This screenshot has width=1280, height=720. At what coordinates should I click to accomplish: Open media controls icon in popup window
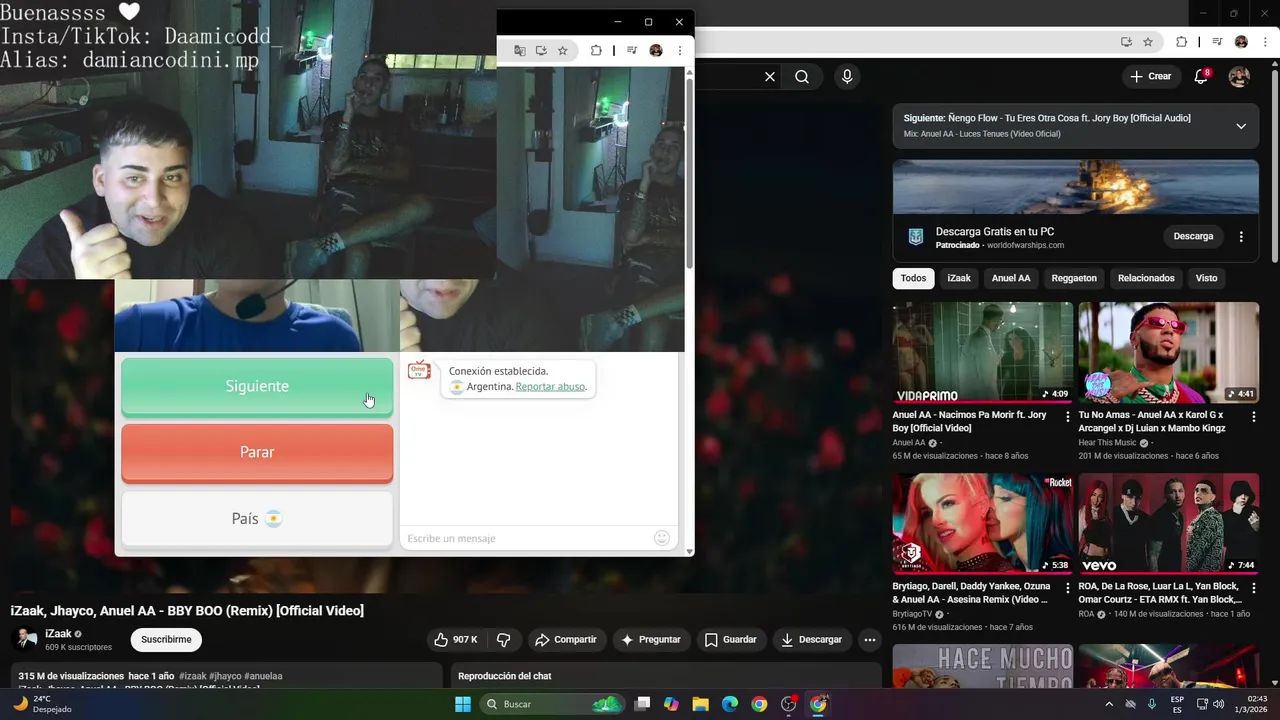click(x=632, y=51)
